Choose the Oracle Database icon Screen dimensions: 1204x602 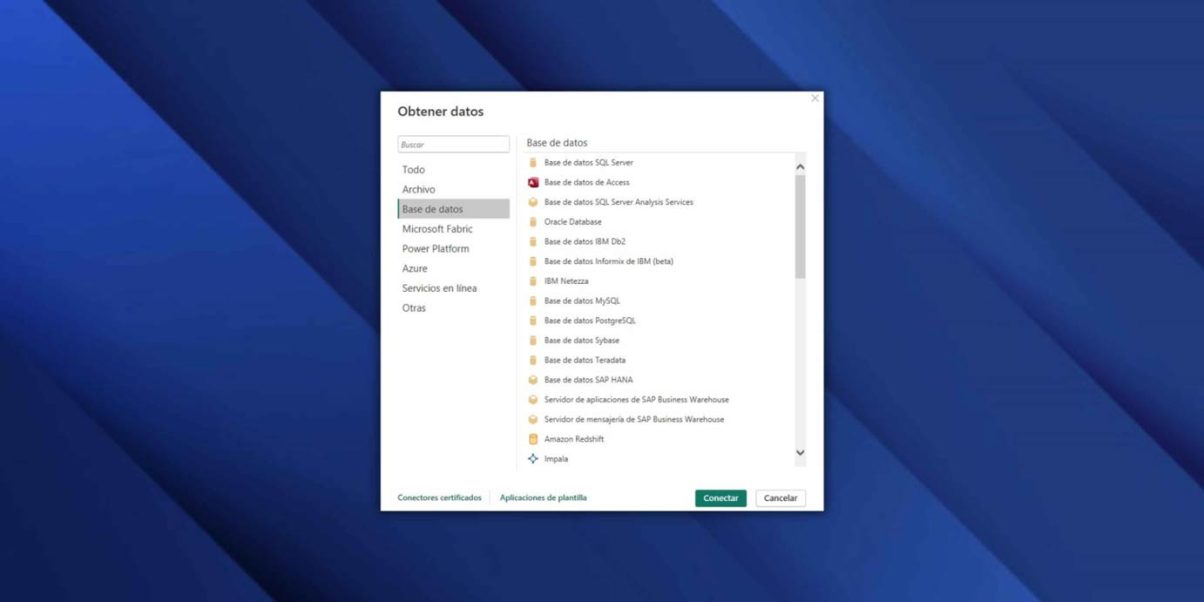pyautogui.click(x=533, y=222)
